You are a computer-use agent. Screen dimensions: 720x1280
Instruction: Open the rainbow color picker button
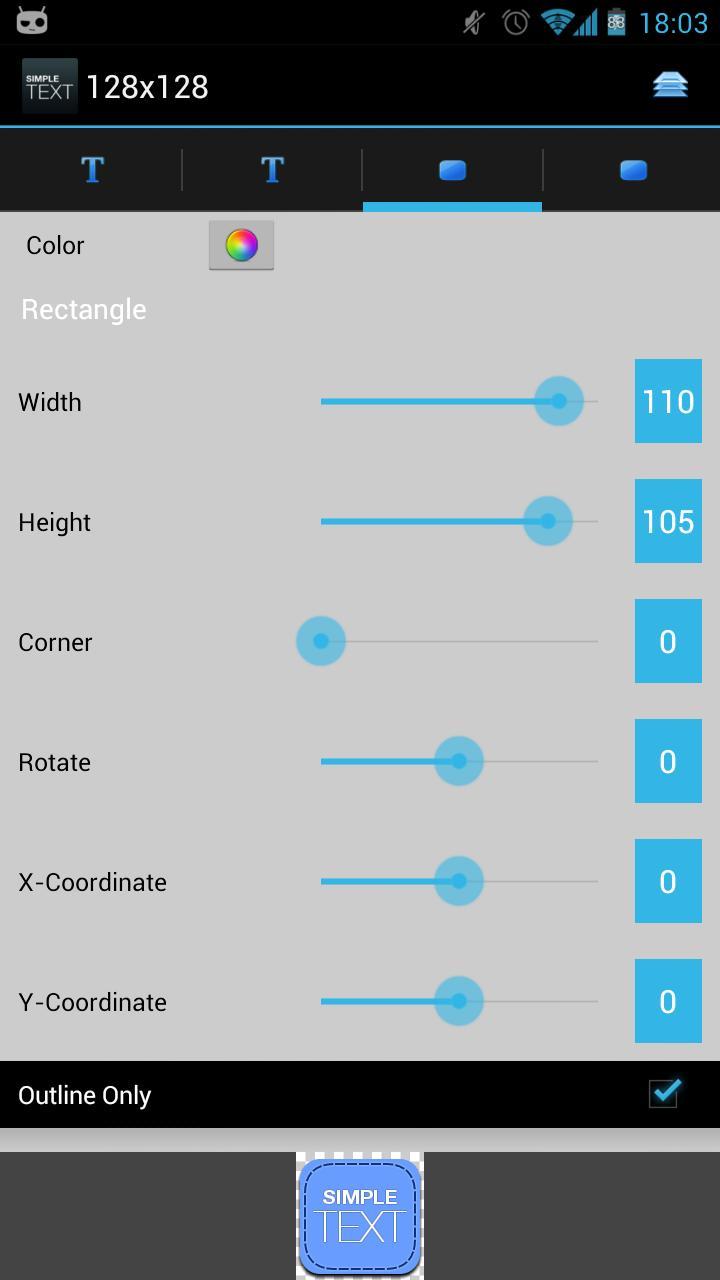pos(241,245)
